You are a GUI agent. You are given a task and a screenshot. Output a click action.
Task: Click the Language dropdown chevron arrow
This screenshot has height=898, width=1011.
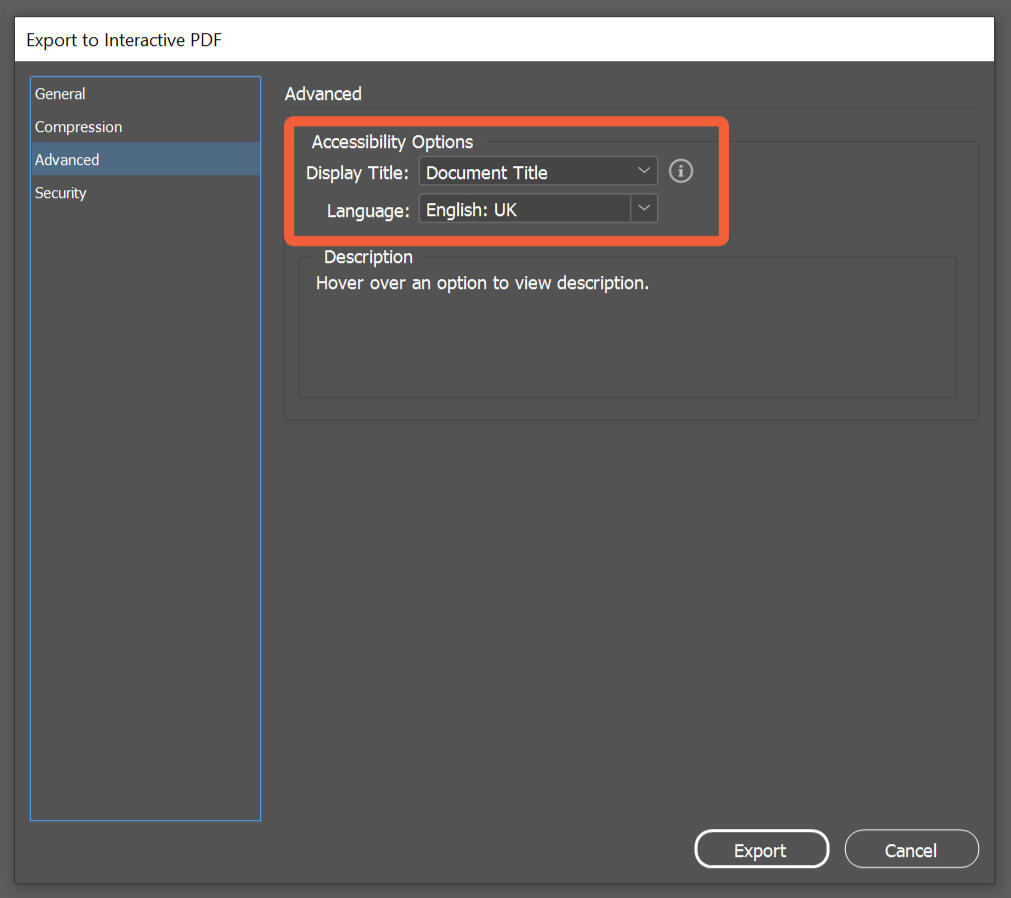pos(645,209)
